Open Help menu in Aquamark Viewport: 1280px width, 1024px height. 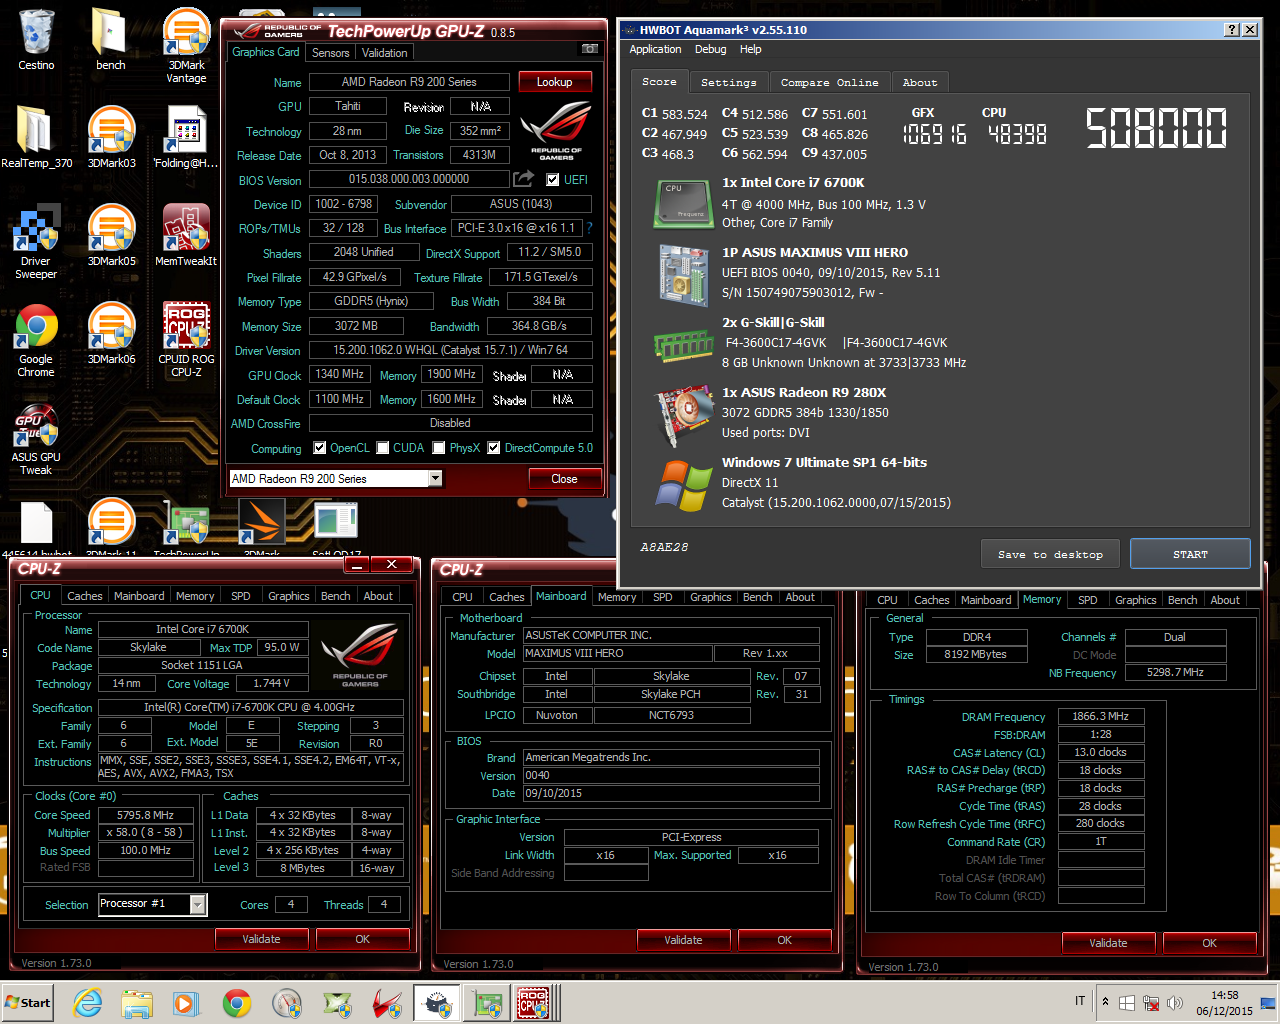[751, 49]
